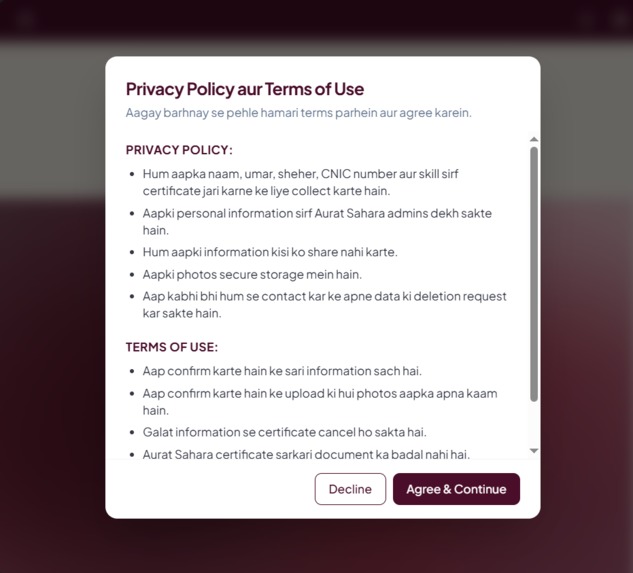The width and height of the screenshot is (633, 573).
Task: Click the bullet about photos secure storage
Action: point(252,275)
